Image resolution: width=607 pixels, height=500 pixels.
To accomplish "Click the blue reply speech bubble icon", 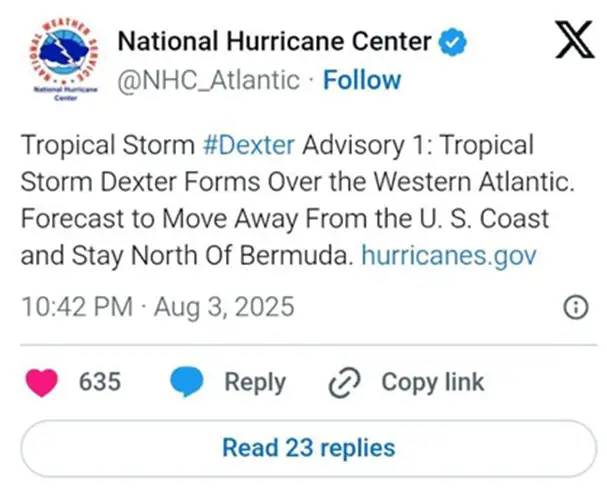I will click(x=187, y=382).
